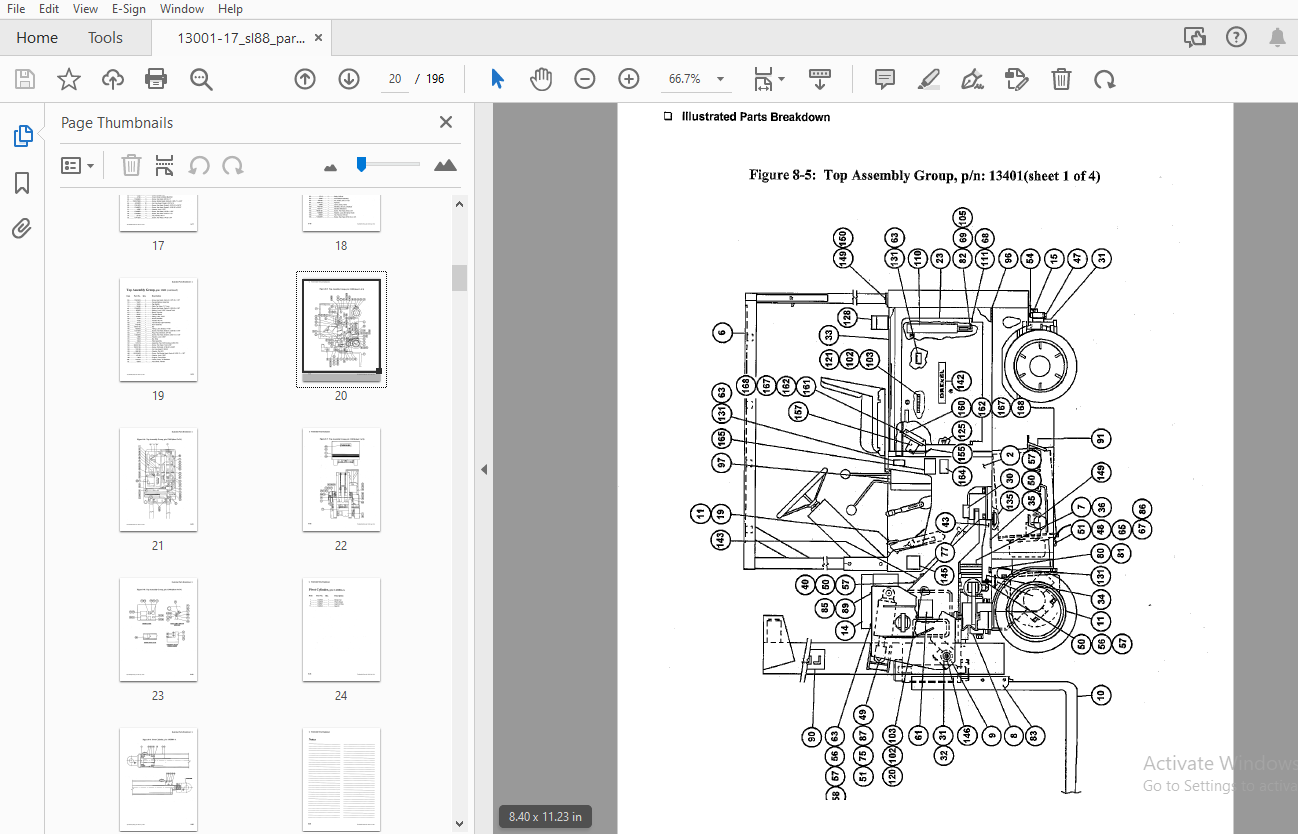Click the 'Figure 8-5: Top Assembly Group' heading
The width and height of the screenshot is (1298, 834).
click(x=924, y=176)
